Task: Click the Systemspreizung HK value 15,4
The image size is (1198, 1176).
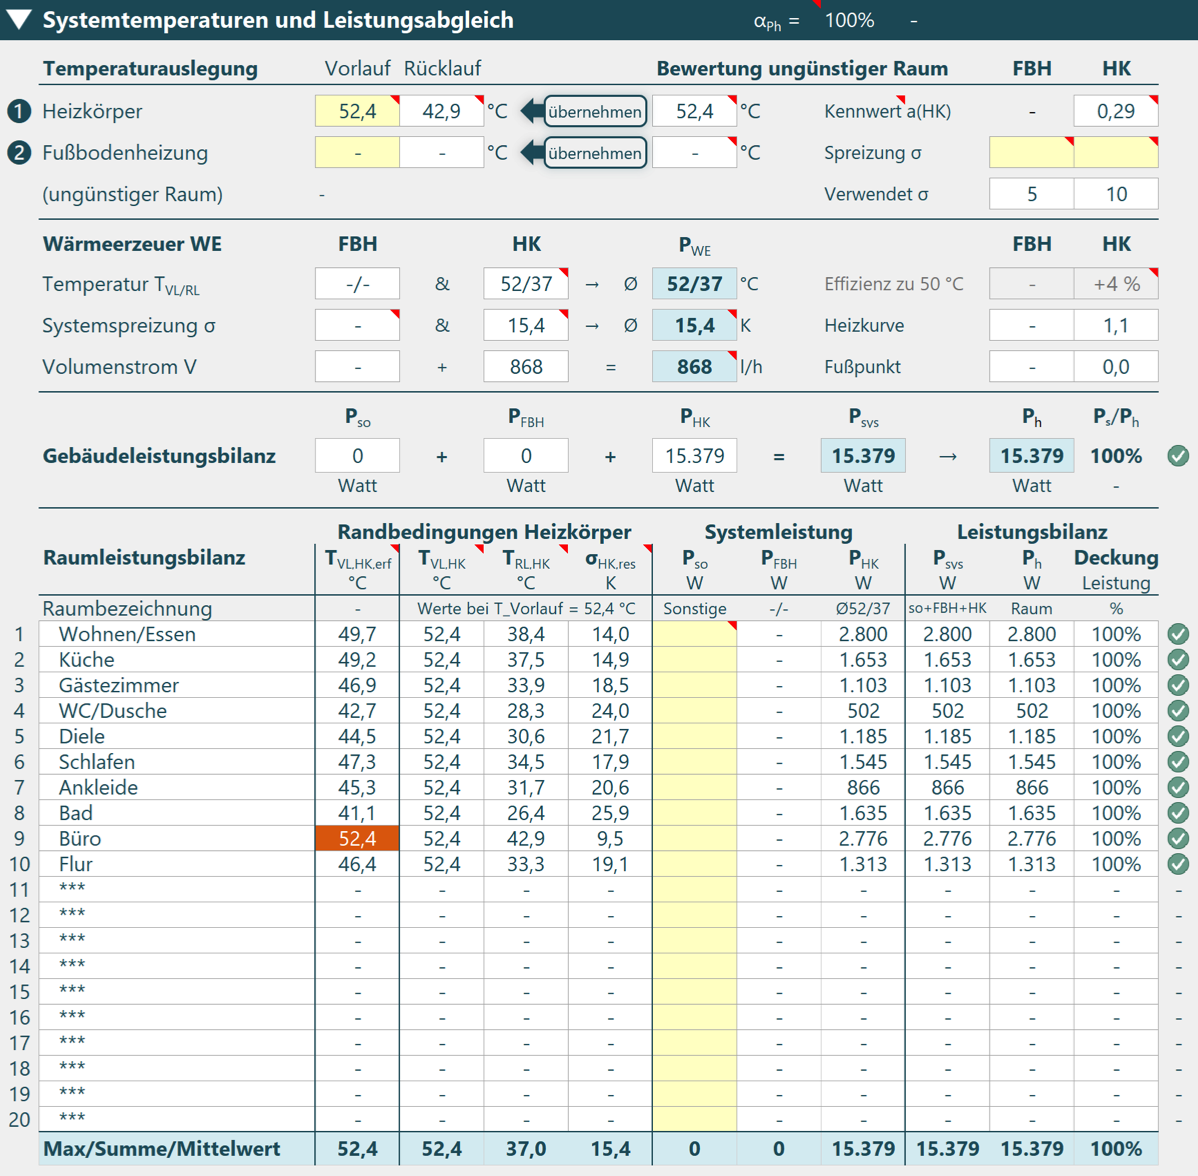Action: point(526,326)
